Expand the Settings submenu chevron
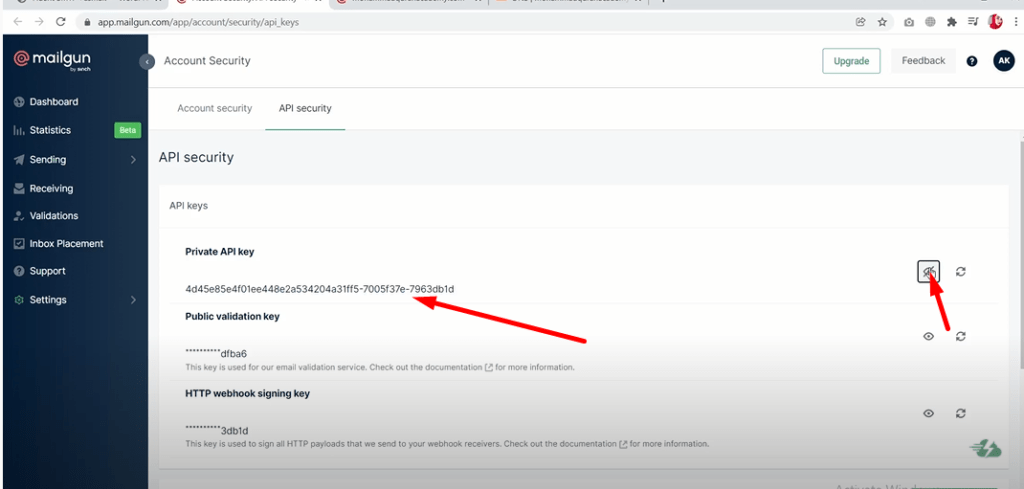Screen dimensions: 1024x489 click(x=133, y=300)
